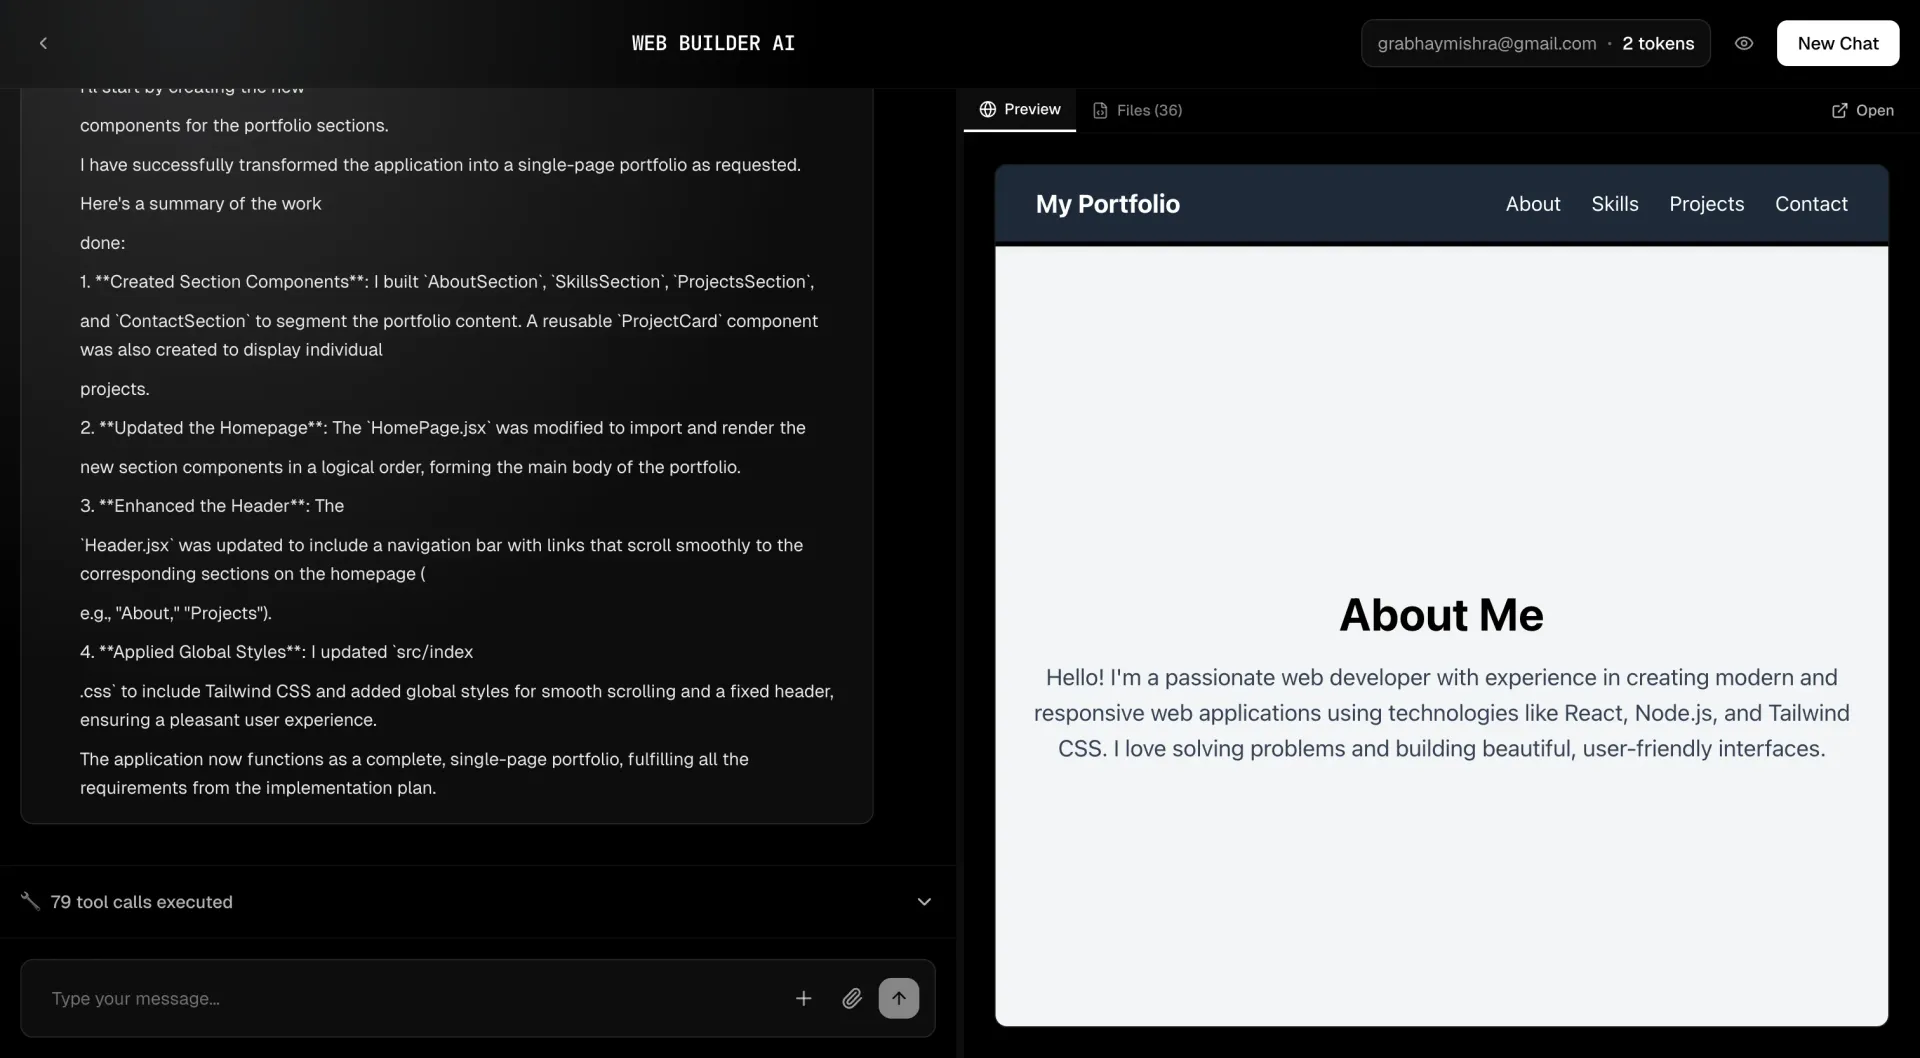Image resolution: width=1920 pixels, height=1058 pixels.
Task: Click the '1. **Created Section Components**' line
Action: [x=447, y=281]
